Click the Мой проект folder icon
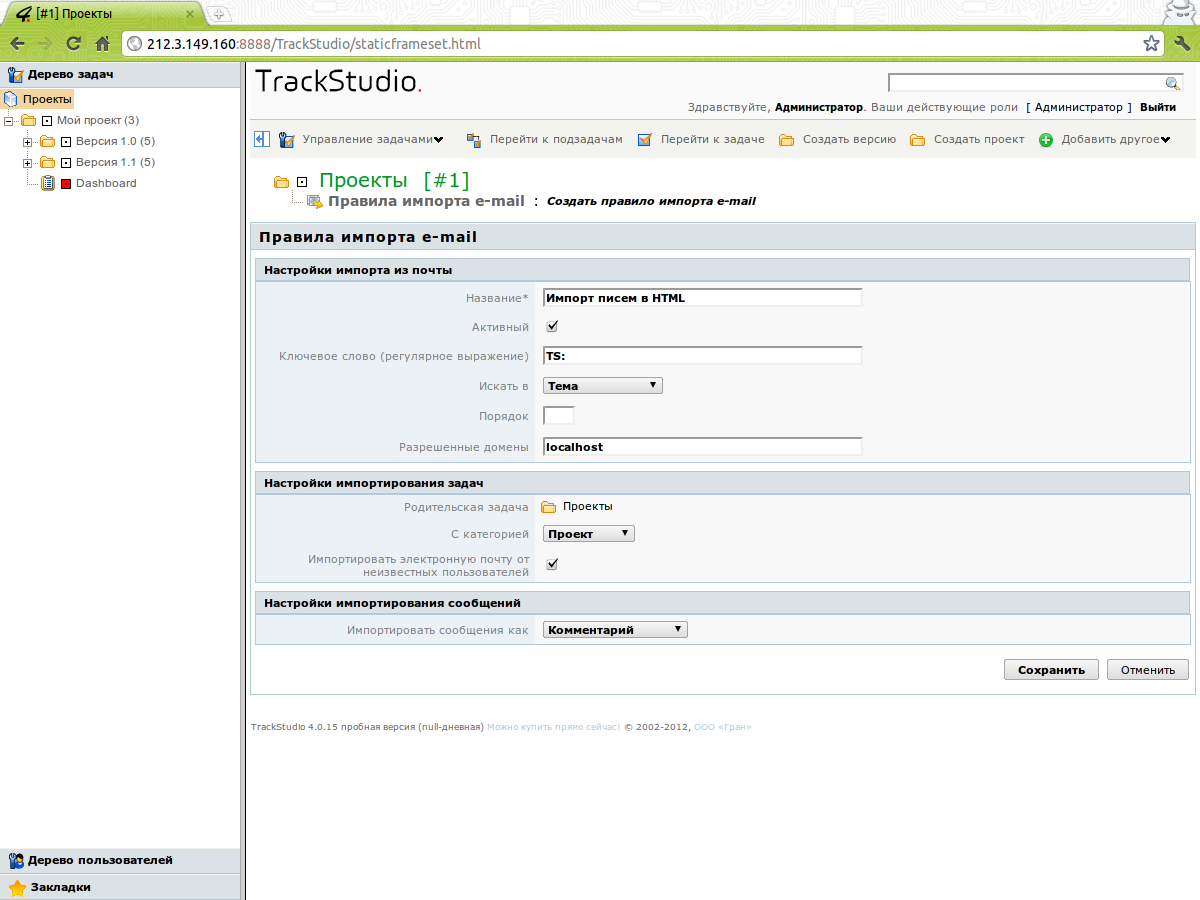 point(29,120)
